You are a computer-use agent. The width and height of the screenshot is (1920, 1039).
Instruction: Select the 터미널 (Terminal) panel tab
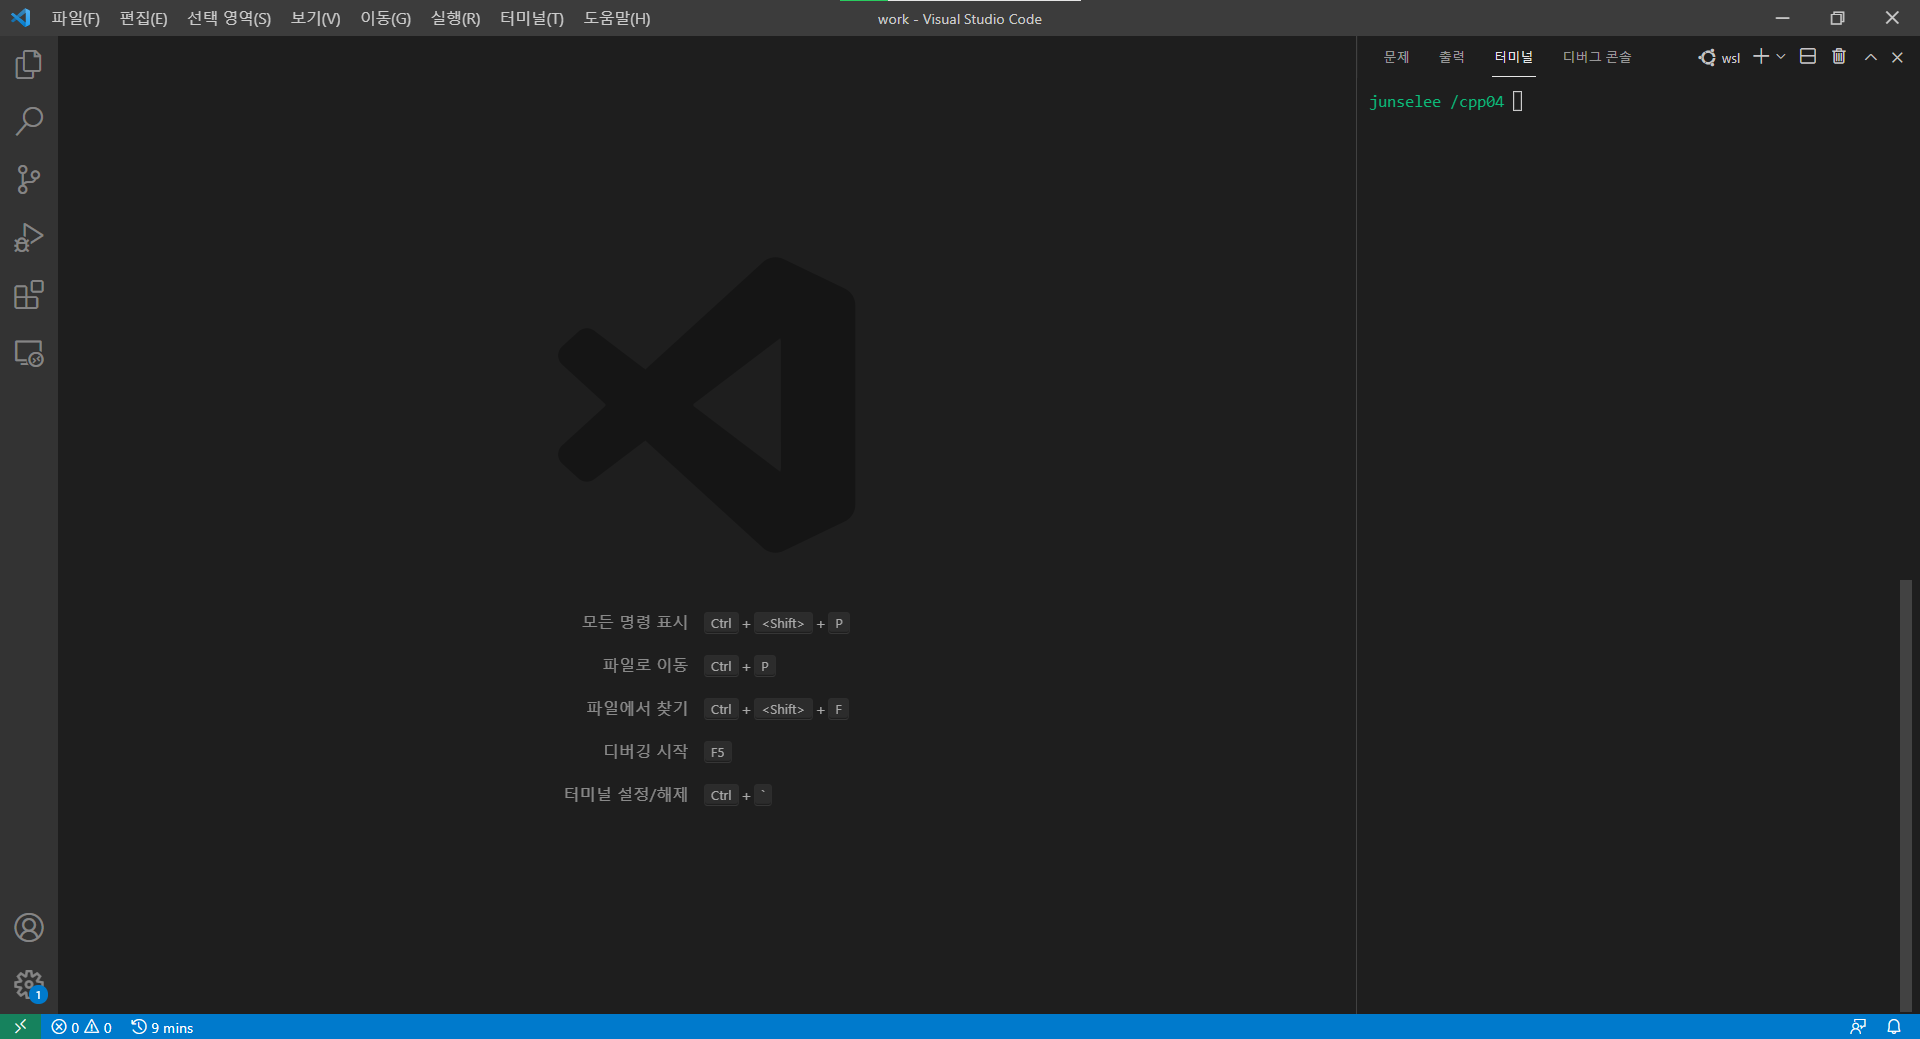pyautogui.click(x=1514, y=57)
